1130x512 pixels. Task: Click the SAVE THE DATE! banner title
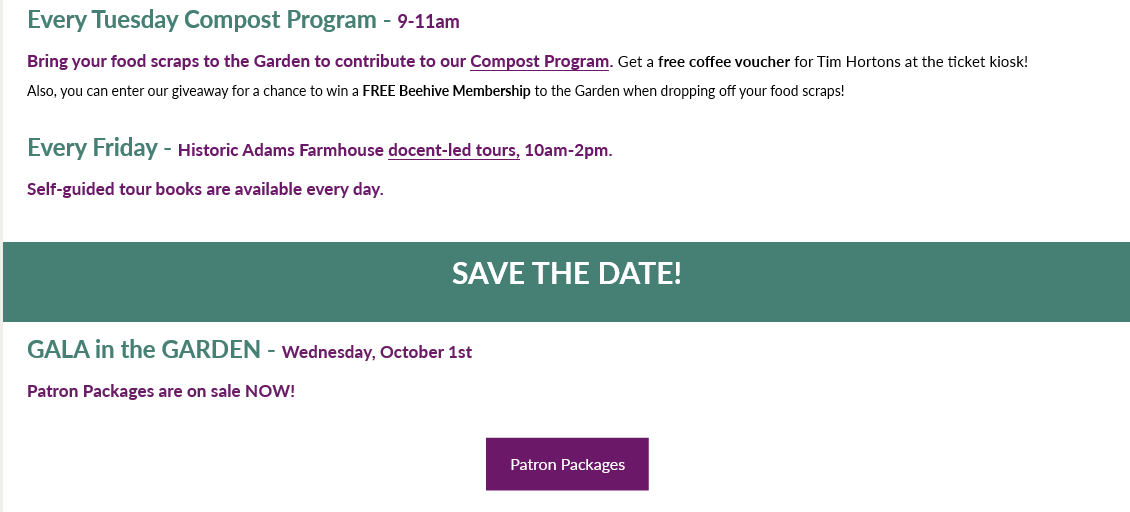click(x=566, y=273)
